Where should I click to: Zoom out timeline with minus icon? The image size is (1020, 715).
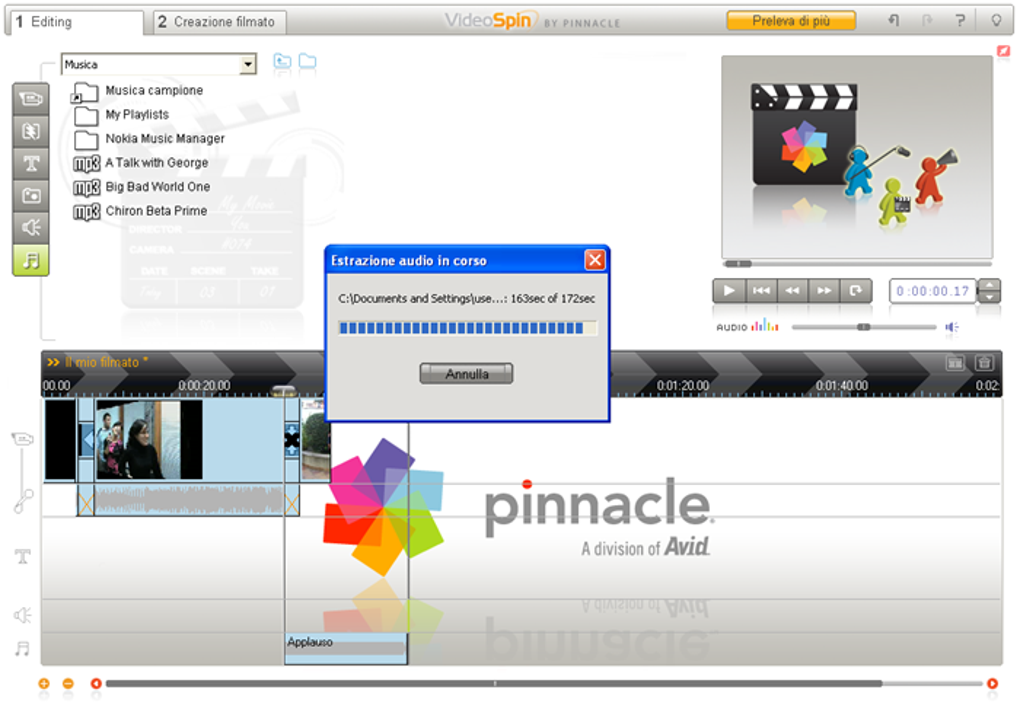point(68,684)
